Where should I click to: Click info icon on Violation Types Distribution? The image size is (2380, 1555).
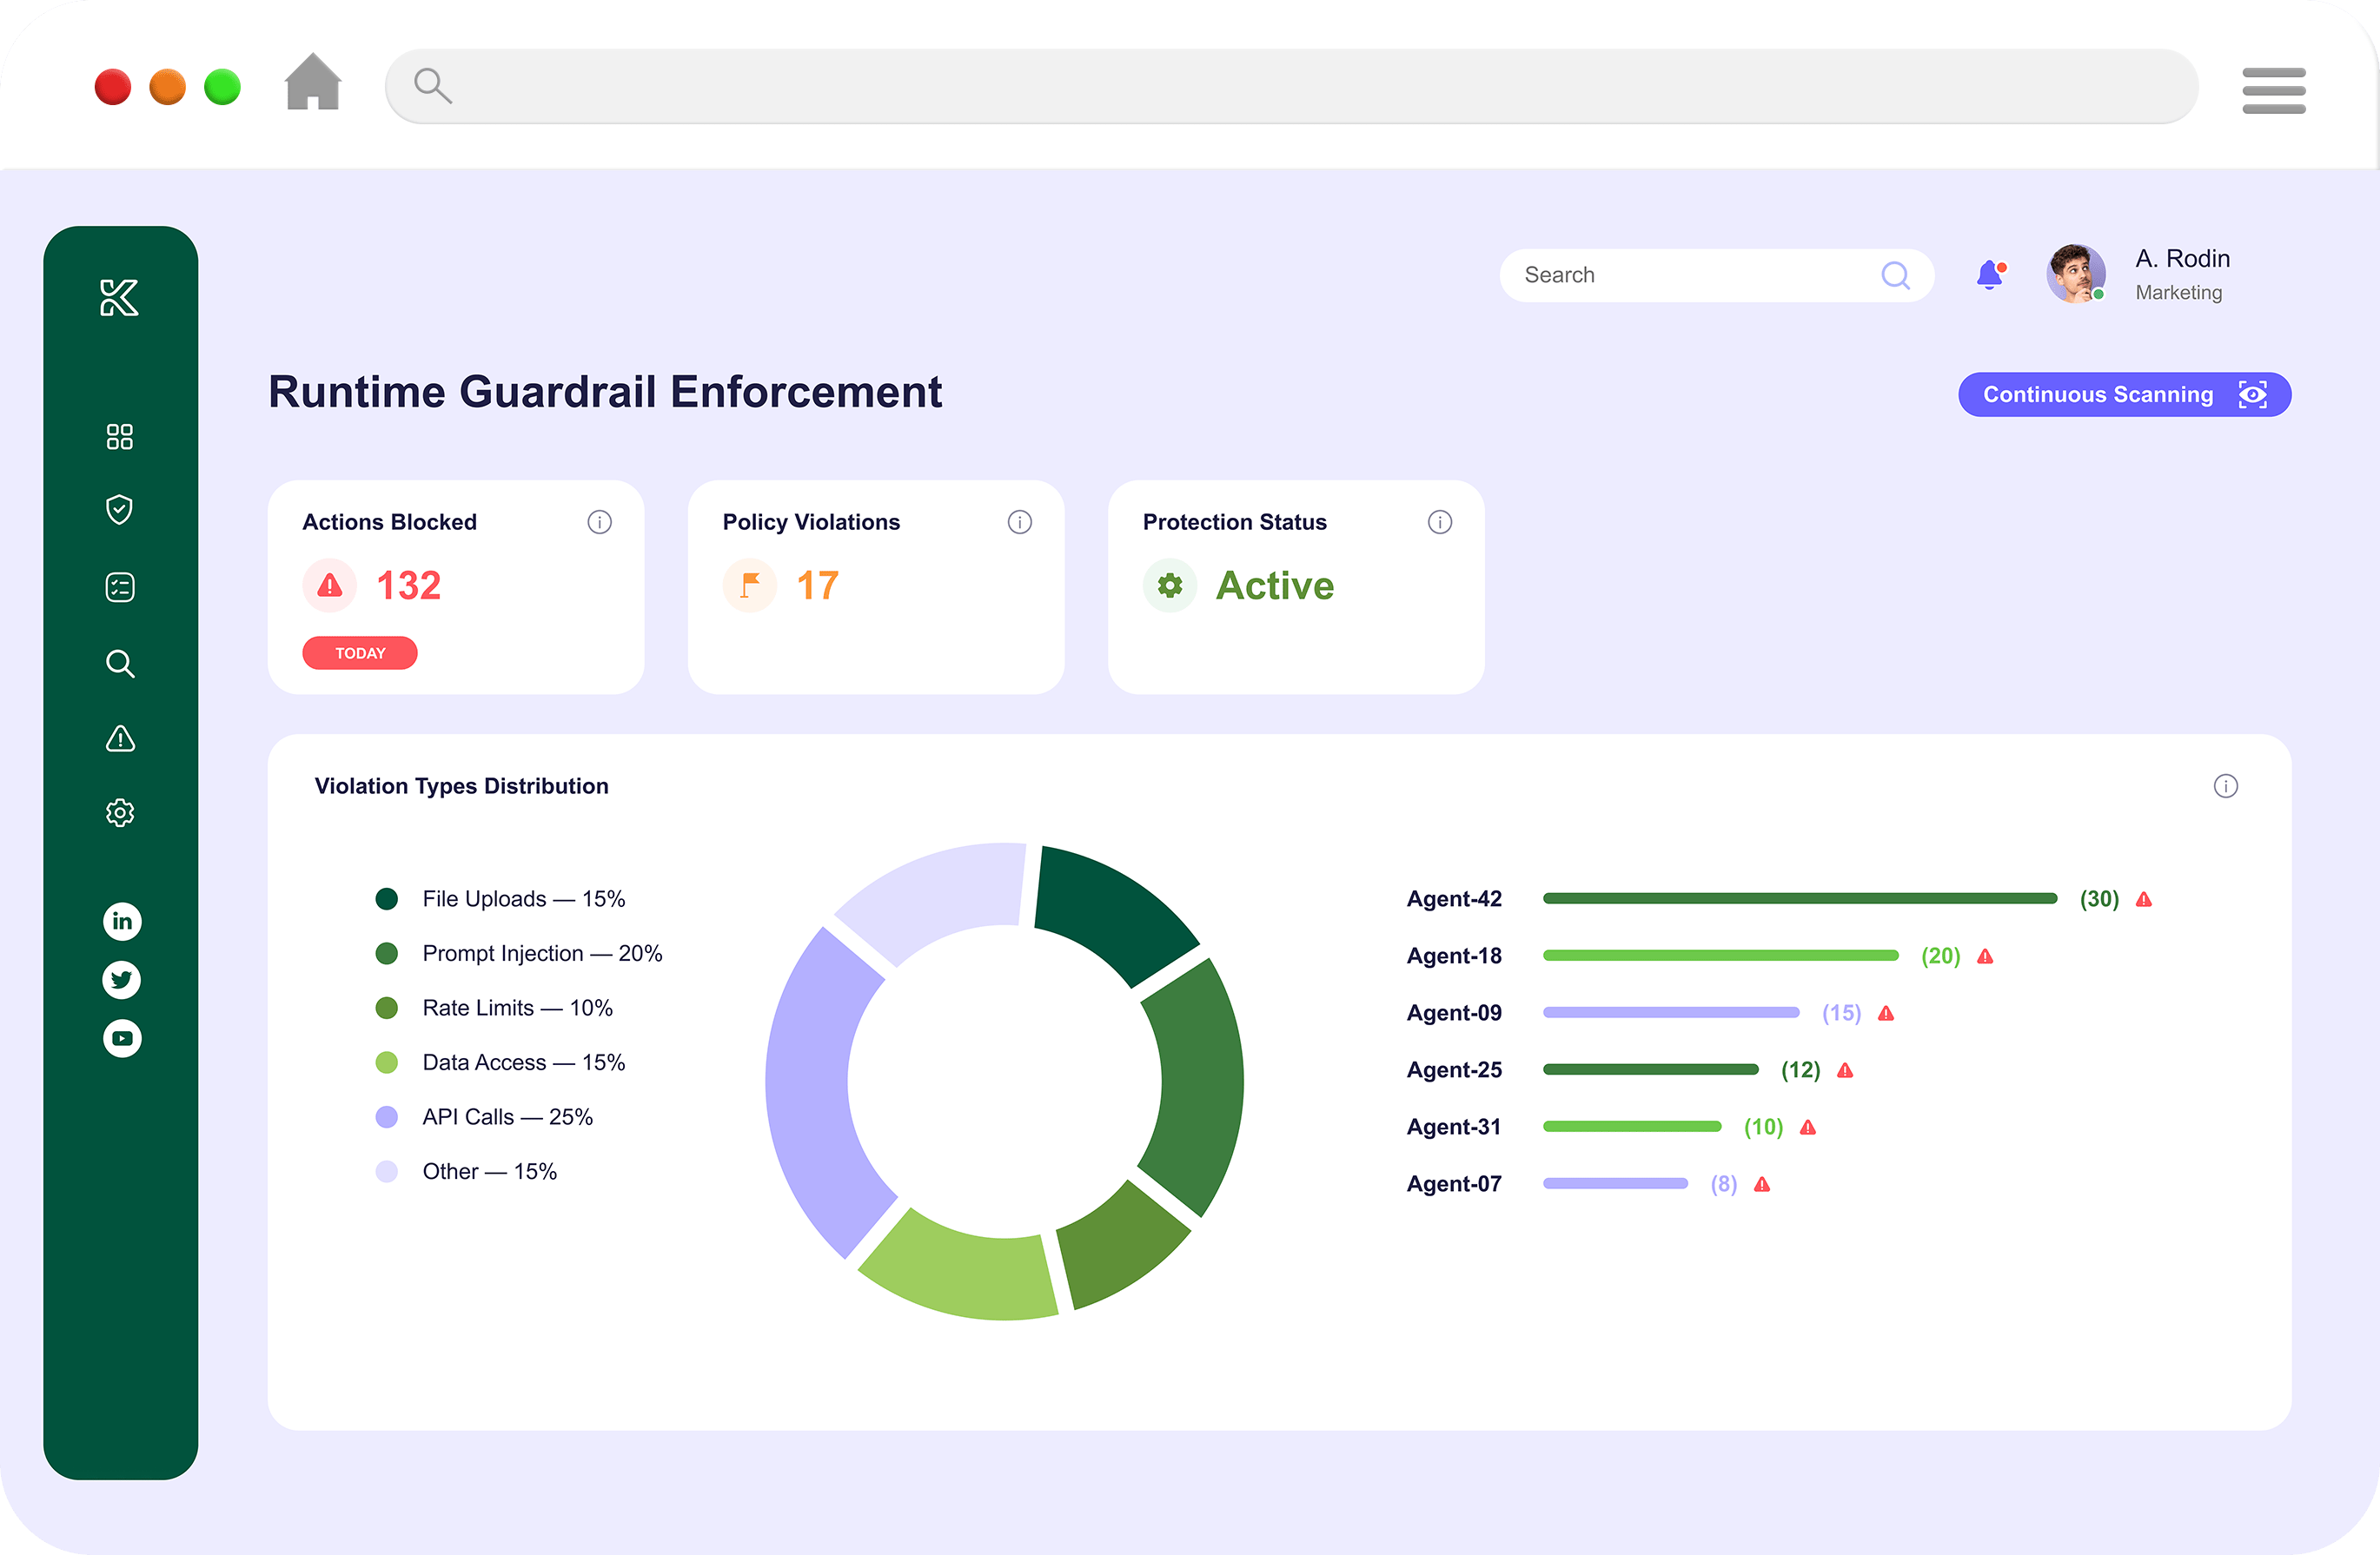(2225, 786)
